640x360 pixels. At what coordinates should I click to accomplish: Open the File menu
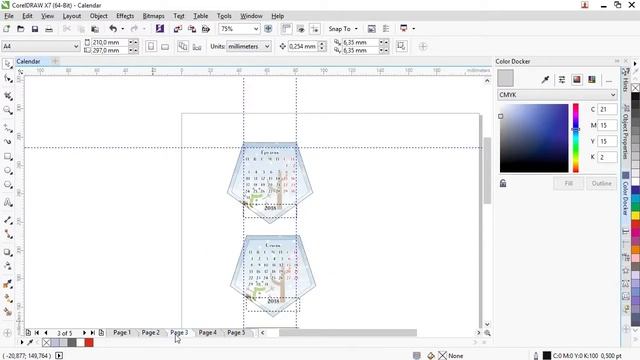(9, 16)
